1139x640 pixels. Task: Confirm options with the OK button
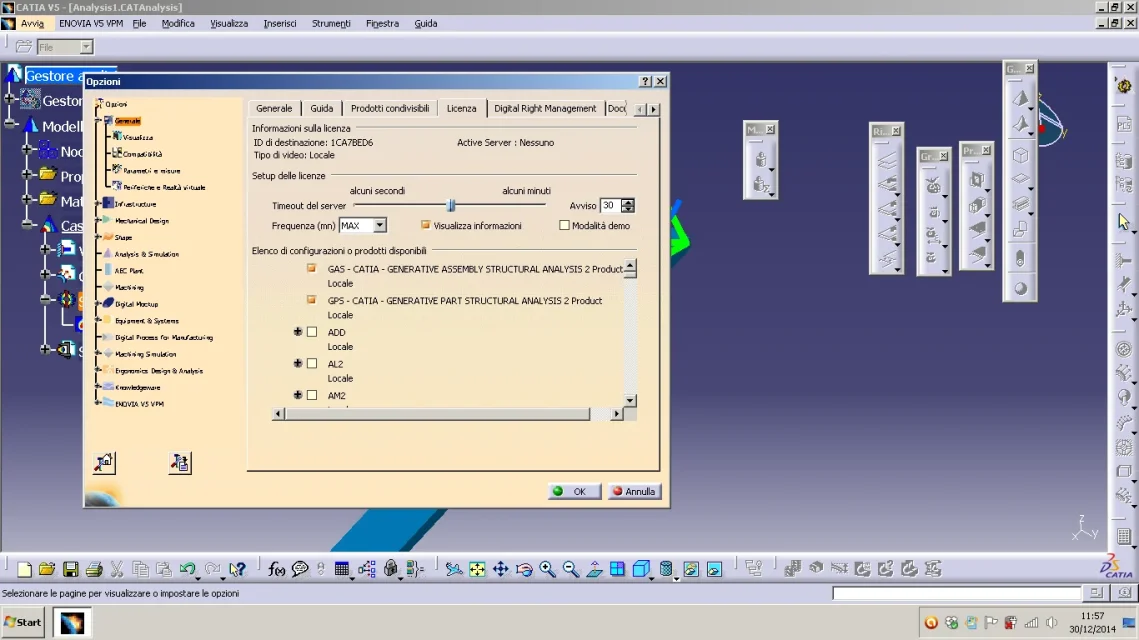(574, 492)
